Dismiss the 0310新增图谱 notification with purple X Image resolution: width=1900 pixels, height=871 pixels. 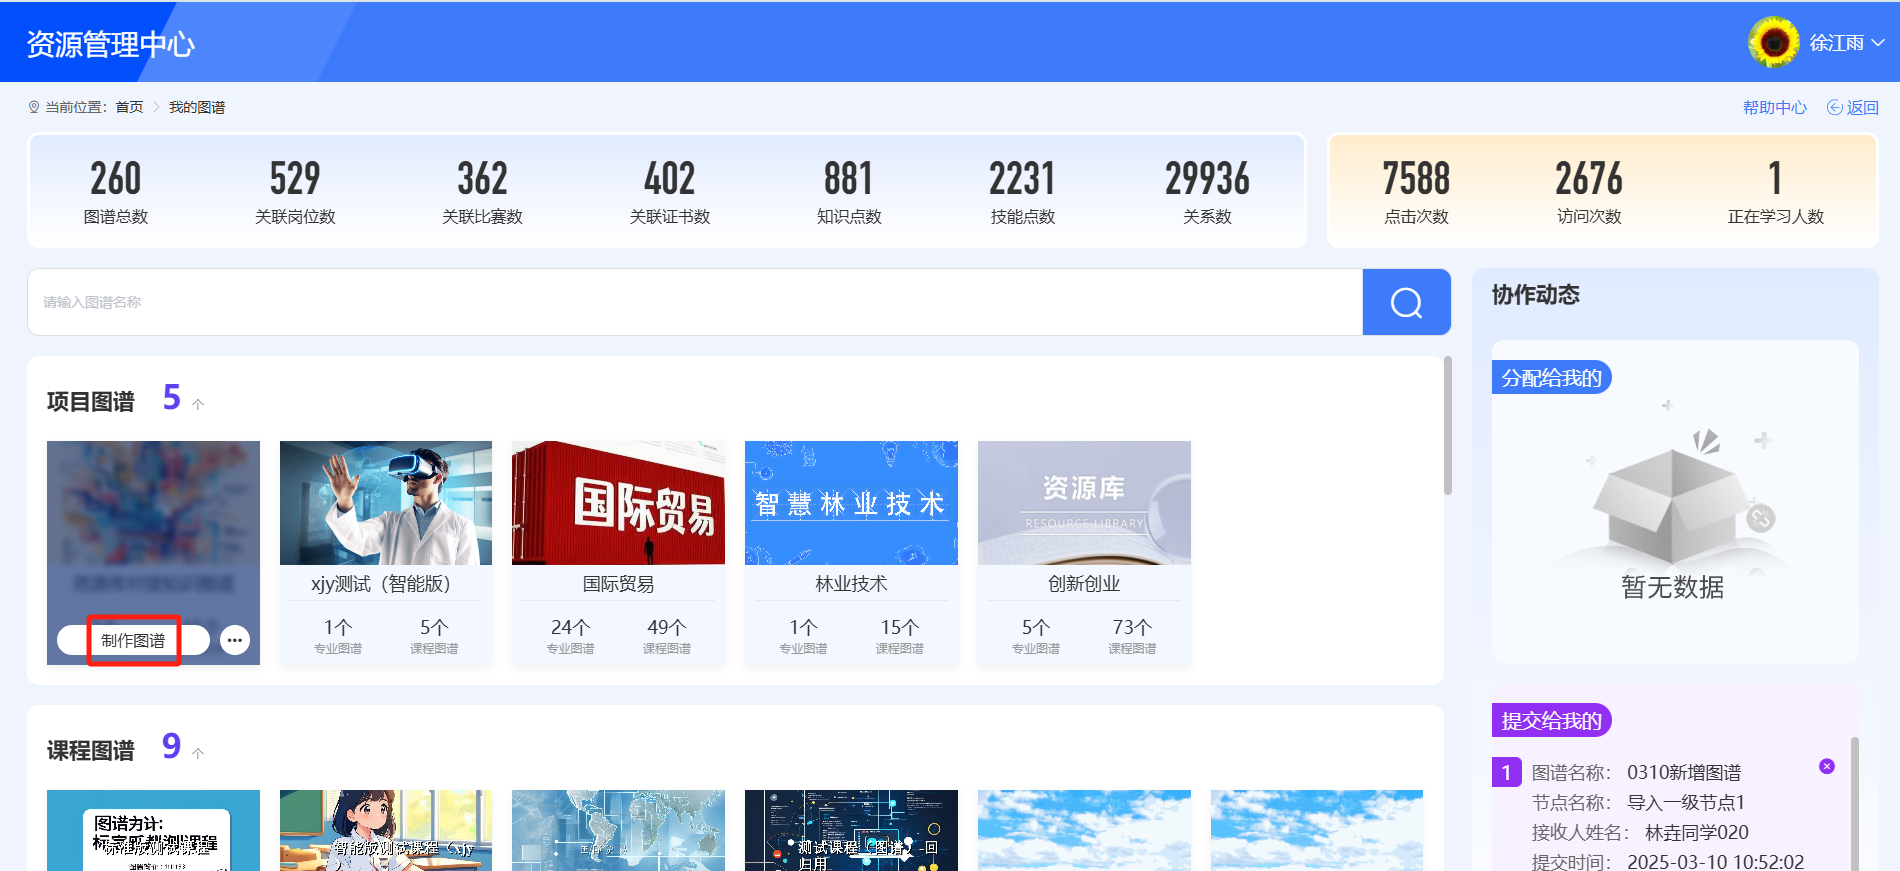coord(1827,766)
